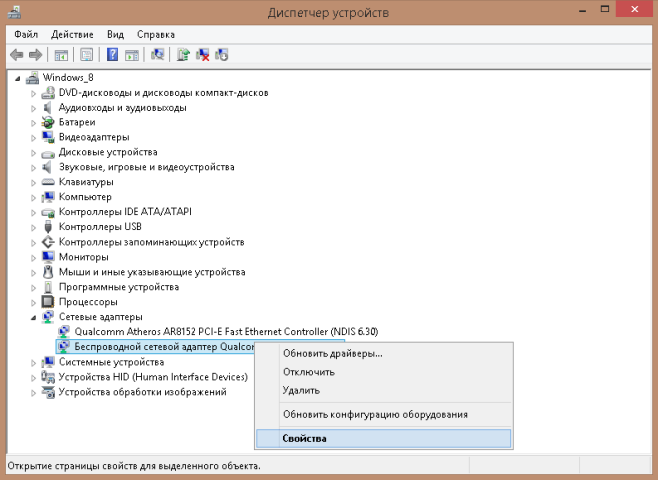
Task: Click the Мониторы monitor icon
Action: [48, 257]
